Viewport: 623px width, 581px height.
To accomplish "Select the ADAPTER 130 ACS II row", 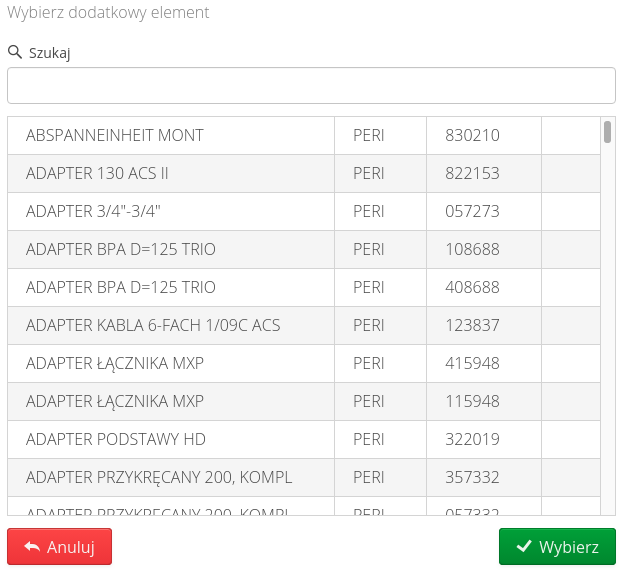I will click(97, 173).
